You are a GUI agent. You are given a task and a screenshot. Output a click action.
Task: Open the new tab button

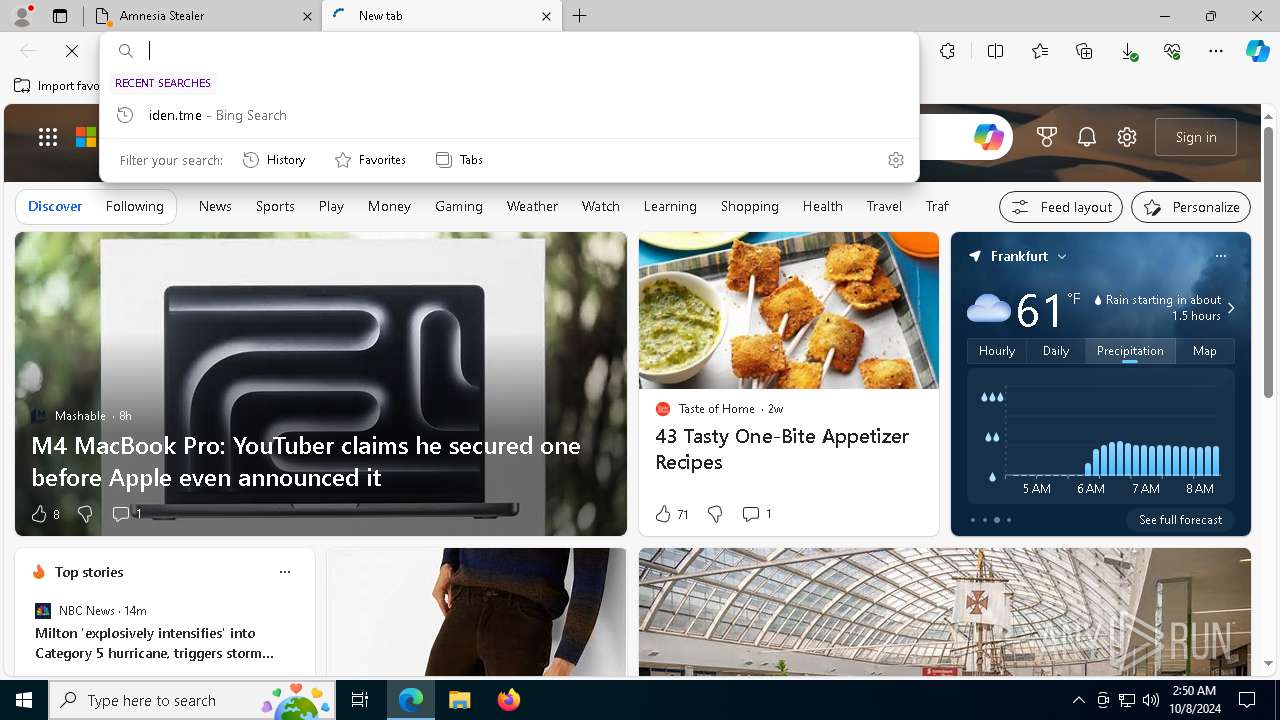[x=580, y=16]
